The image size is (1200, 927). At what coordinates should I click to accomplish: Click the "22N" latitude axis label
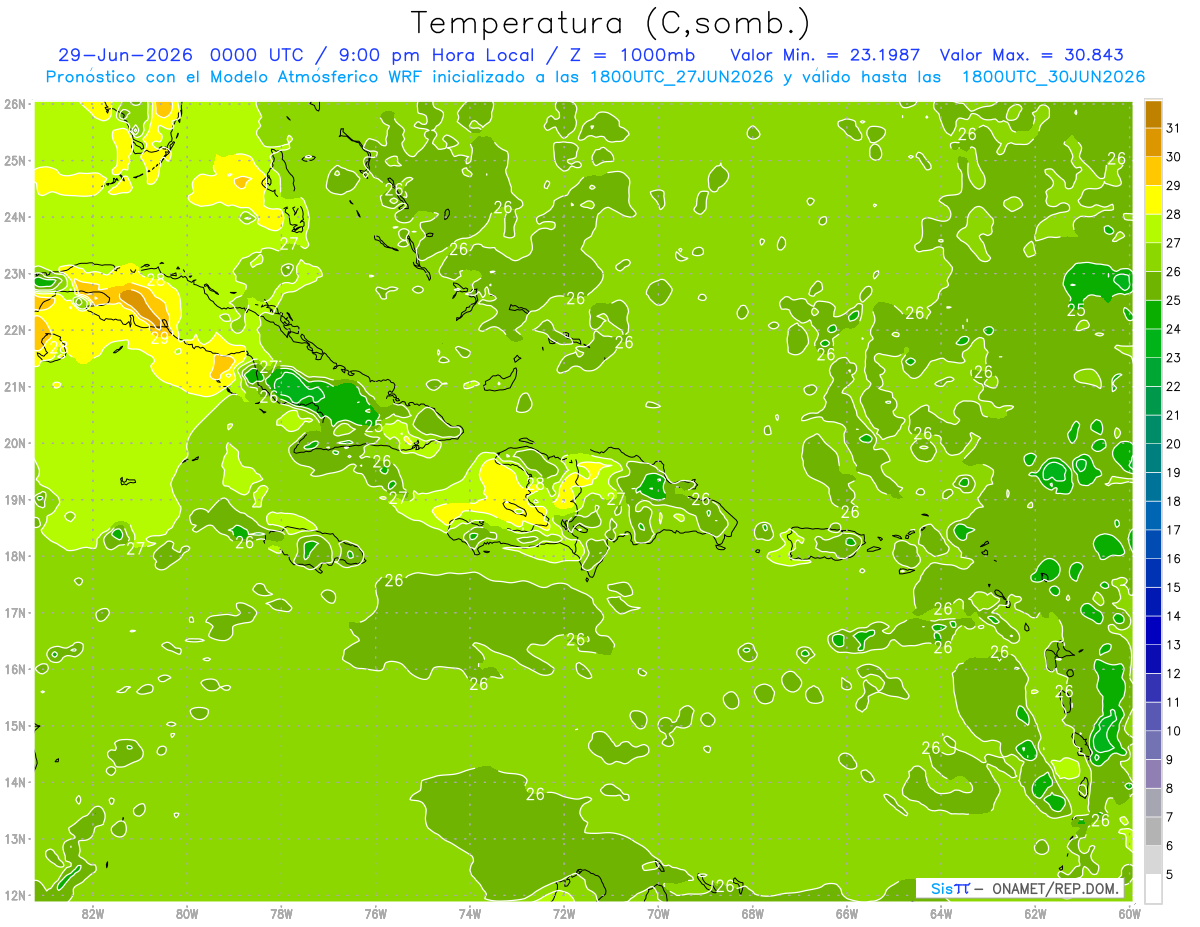point(15,330)
